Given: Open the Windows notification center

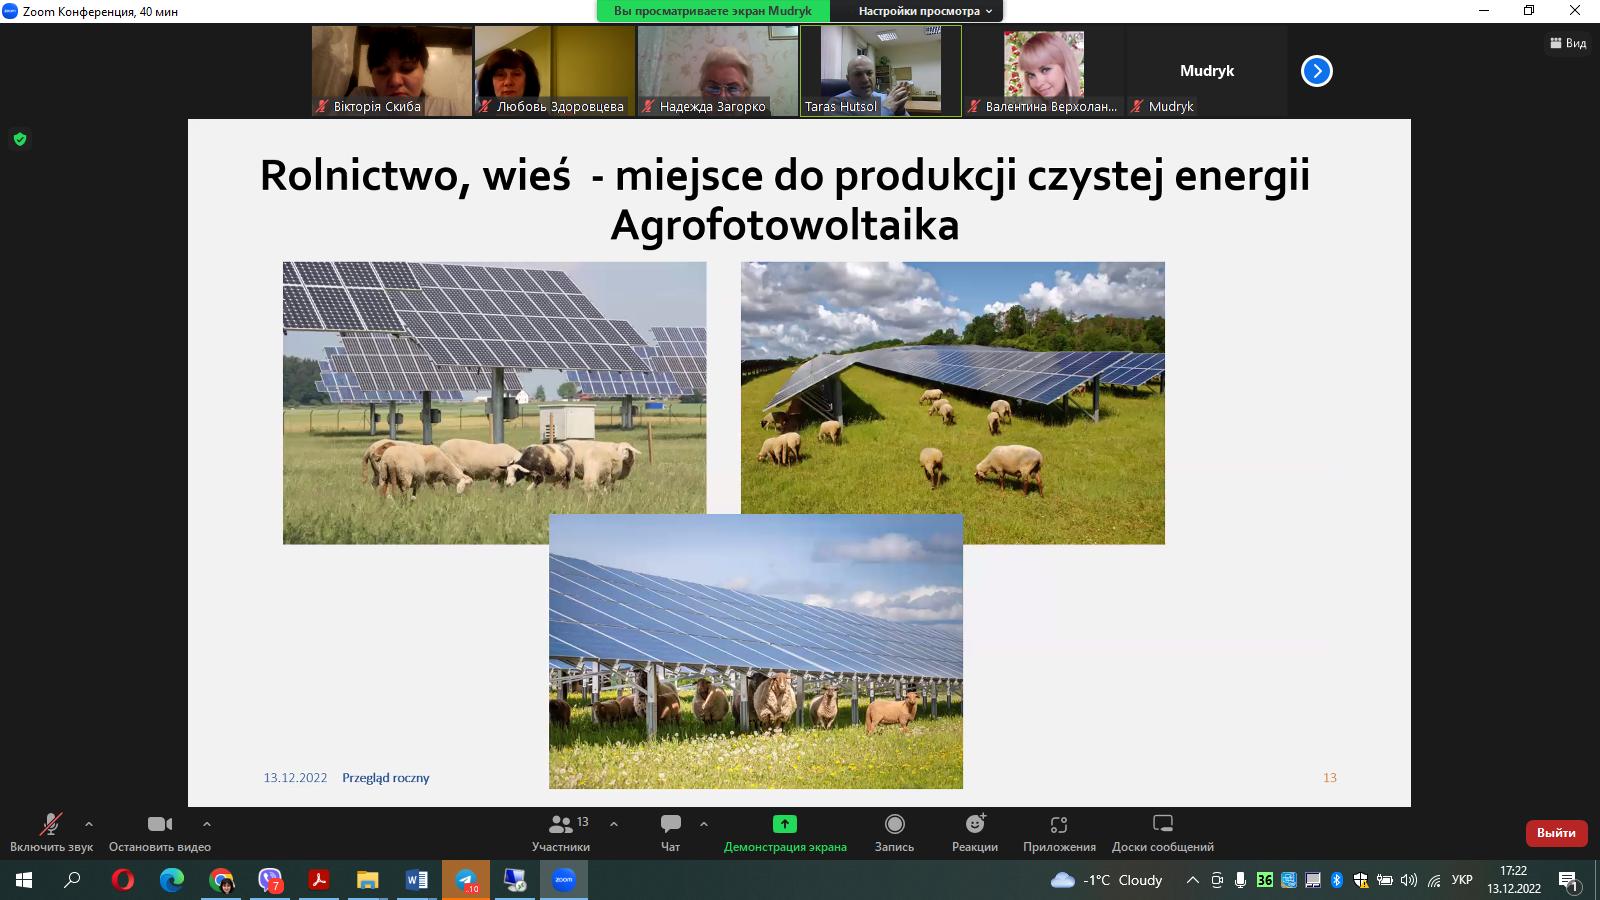Looking at the screenshot, I should pyautogui.click(x=1568, y=880).
